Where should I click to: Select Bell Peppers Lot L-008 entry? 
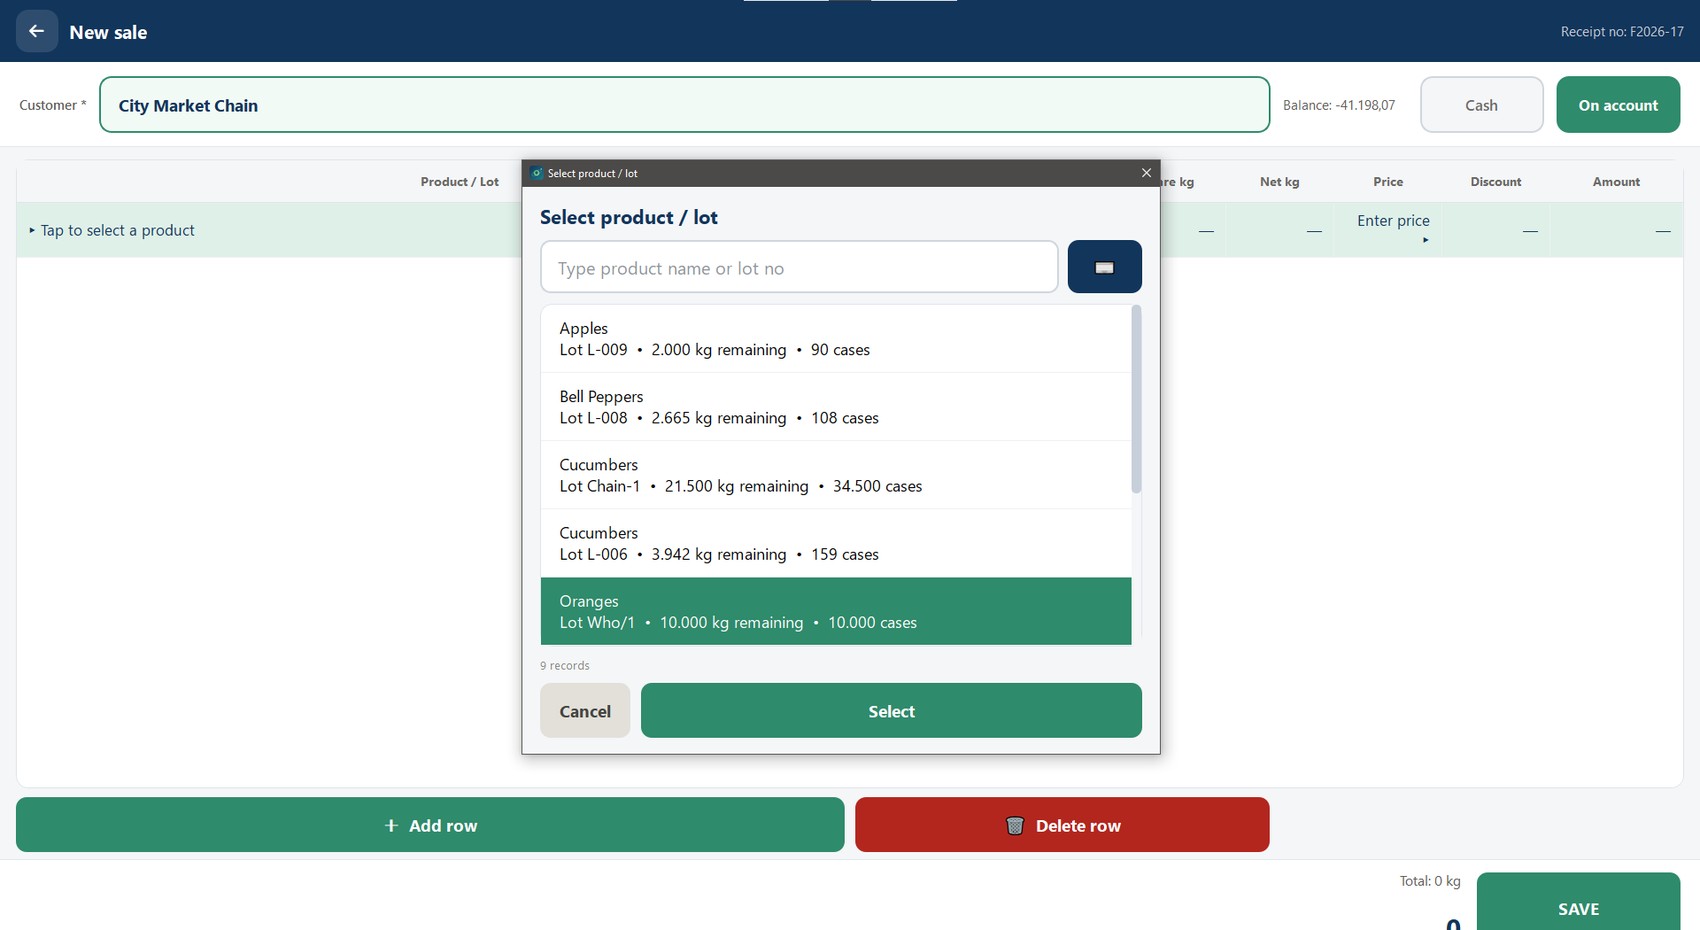tap(836, 407)
